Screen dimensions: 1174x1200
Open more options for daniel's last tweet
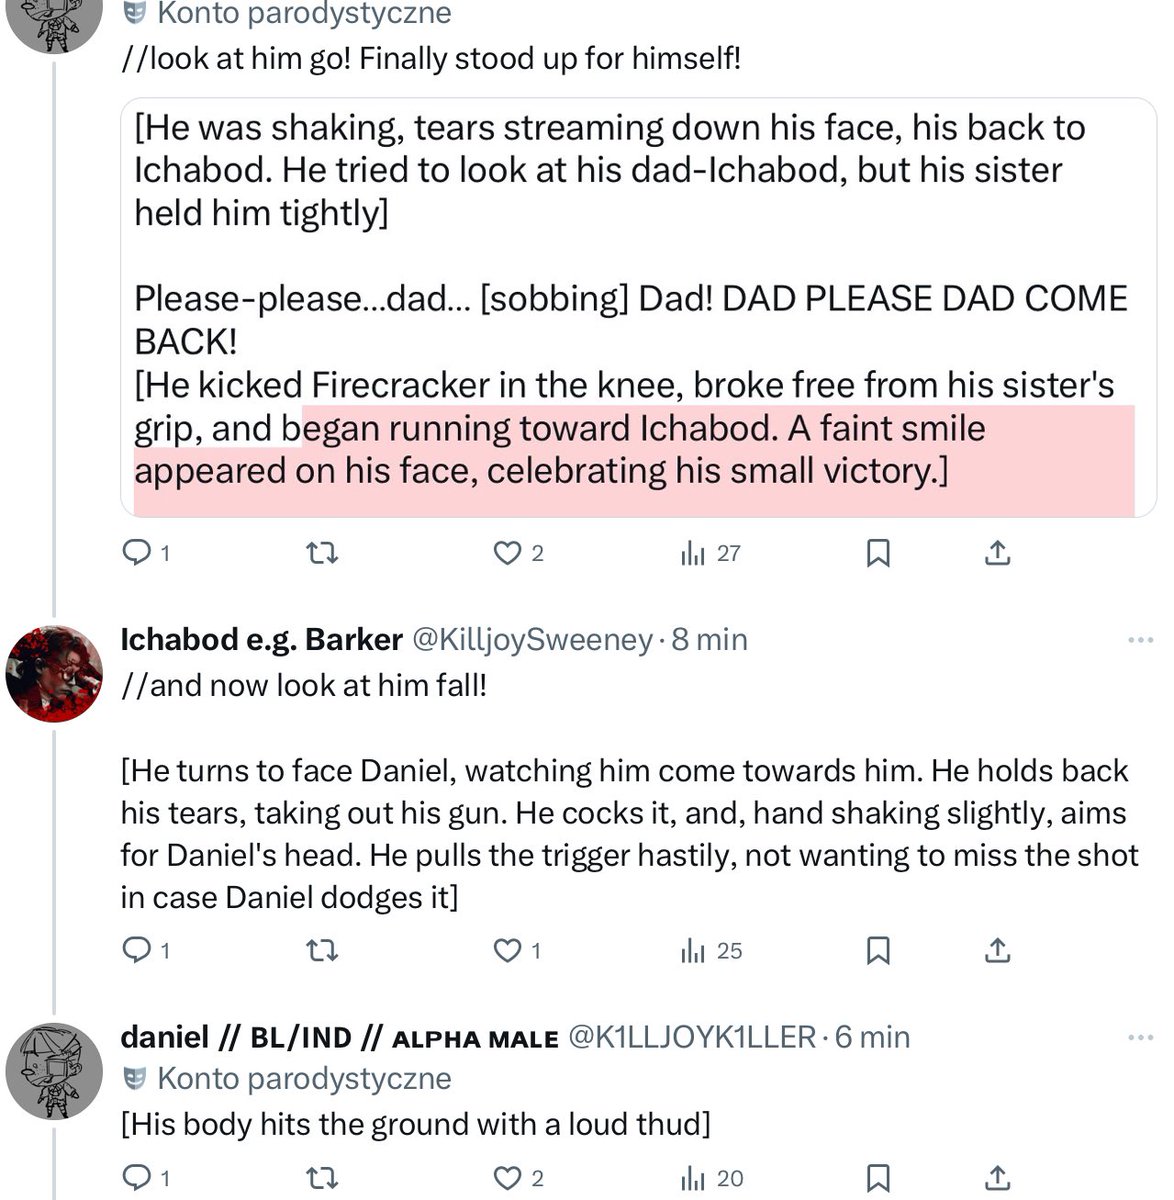[x=1140, y=1038]
